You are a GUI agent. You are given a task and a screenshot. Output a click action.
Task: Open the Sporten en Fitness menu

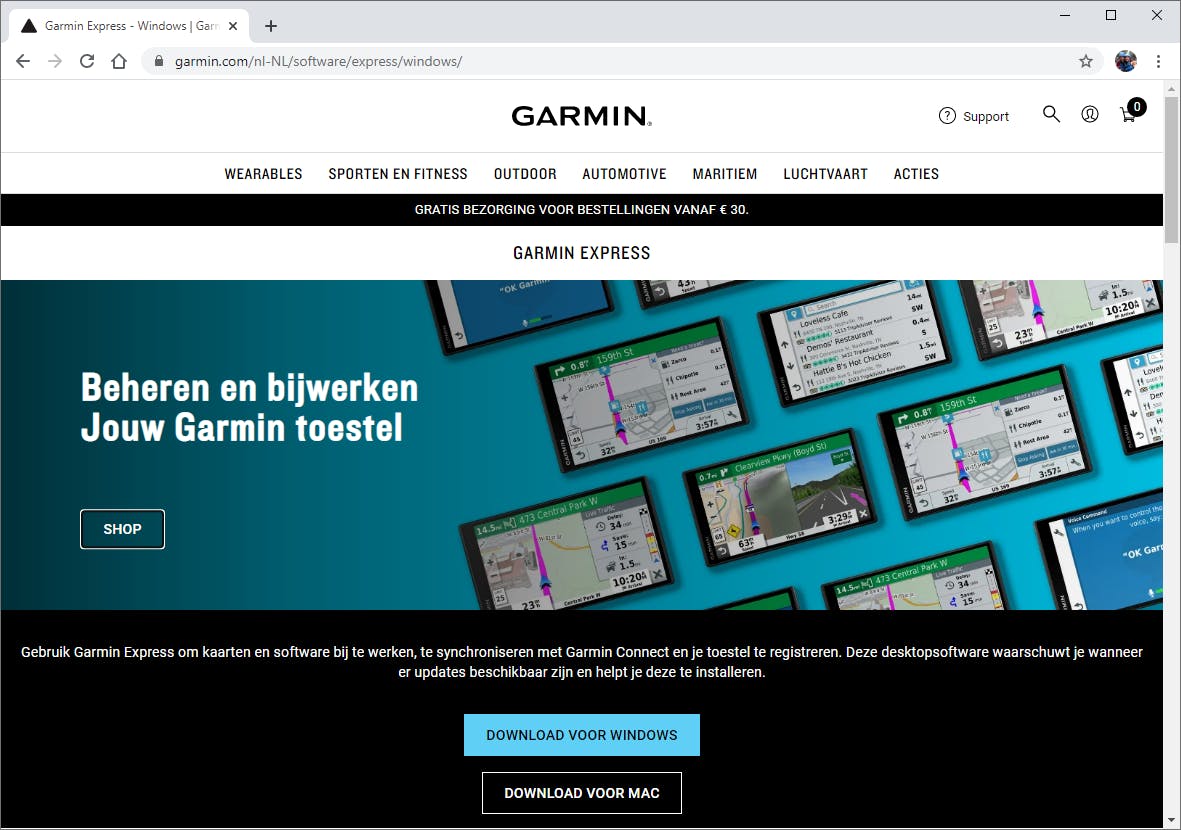[398, 174]
